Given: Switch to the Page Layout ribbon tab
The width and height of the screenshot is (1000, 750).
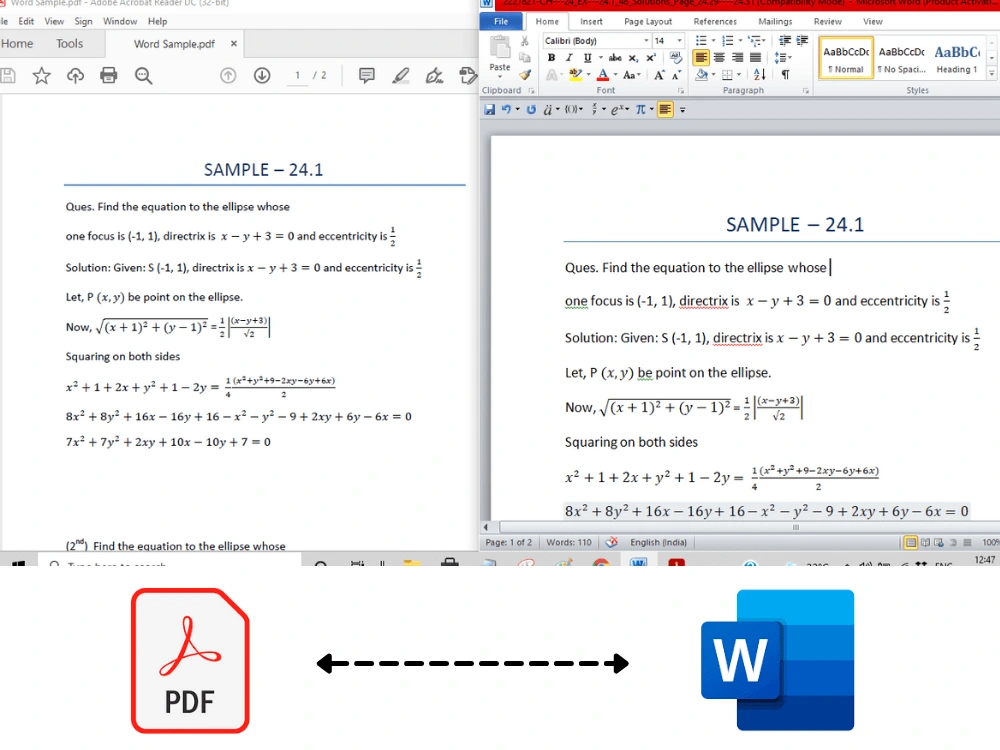Looking at the screenshot, I should coord(648,22).
